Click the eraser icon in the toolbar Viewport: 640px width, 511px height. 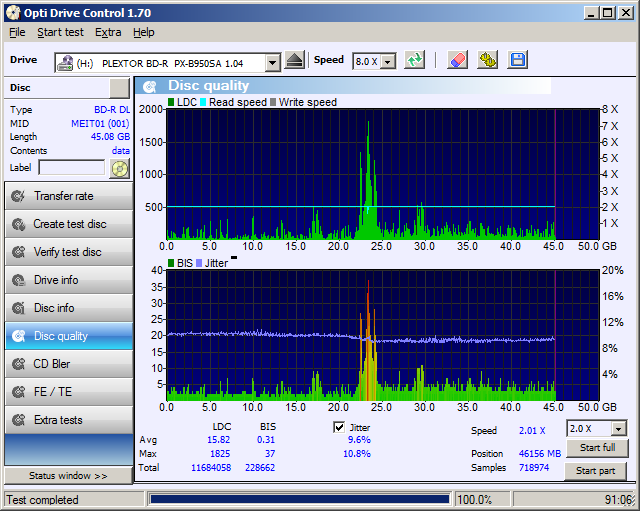click(457, 60)
